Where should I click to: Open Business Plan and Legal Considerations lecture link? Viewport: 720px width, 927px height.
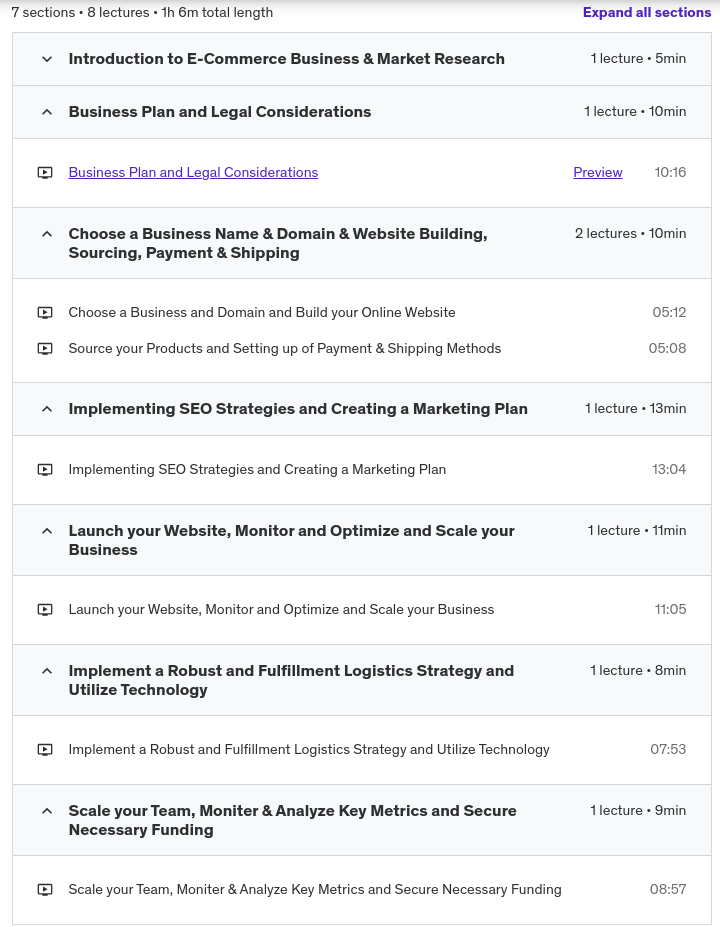[193, 173]
